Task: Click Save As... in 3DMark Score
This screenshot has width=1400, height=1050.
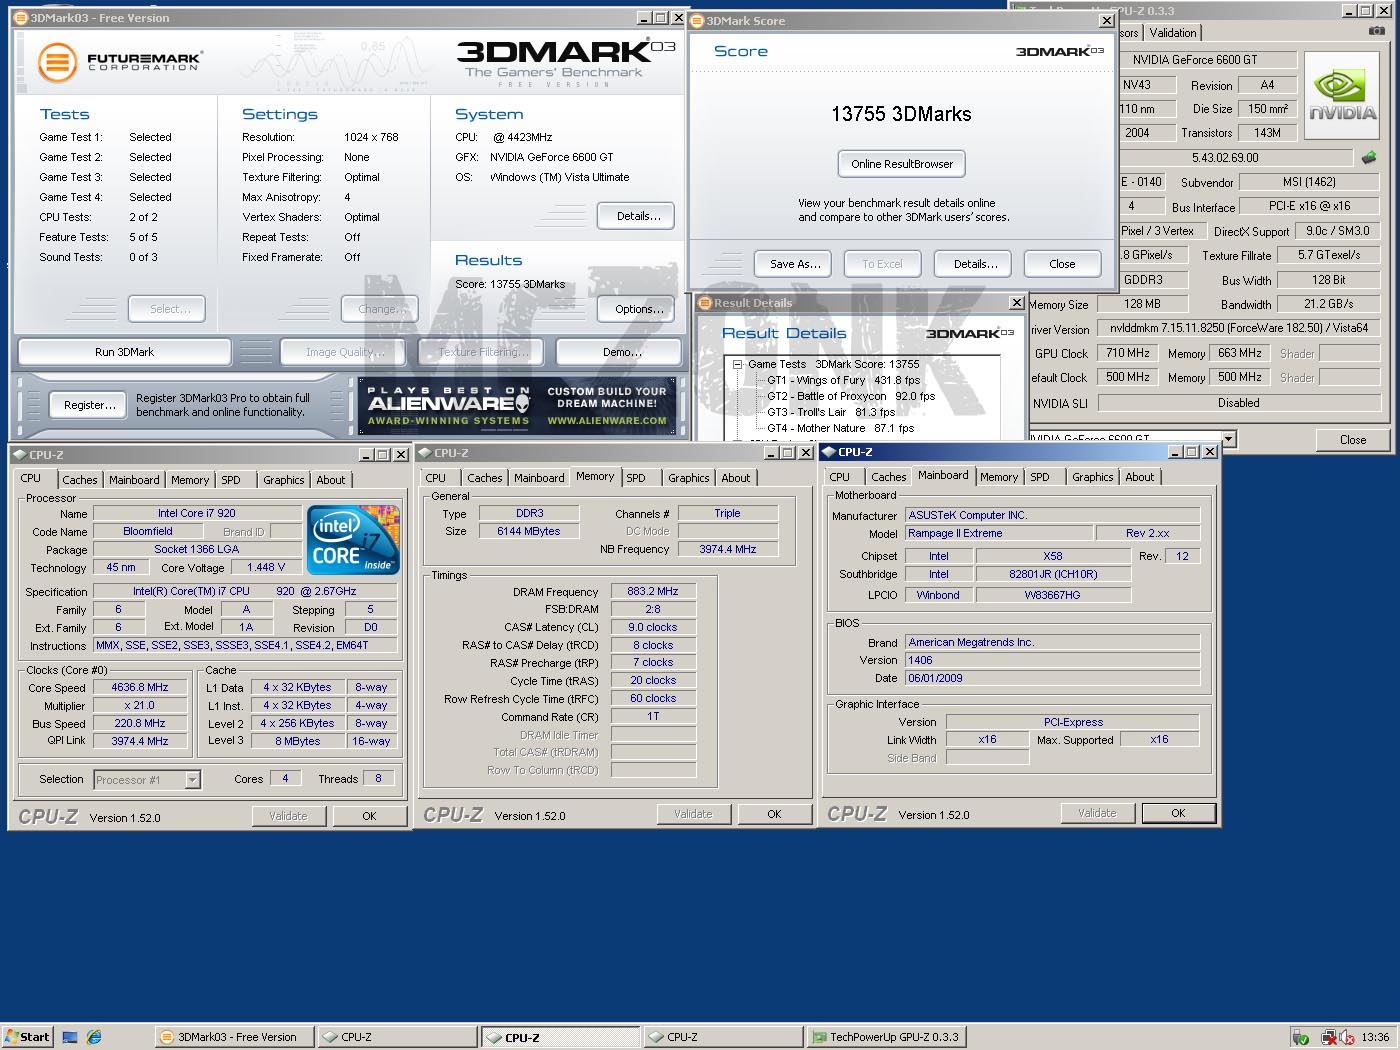Action: (x=795, y=264)
